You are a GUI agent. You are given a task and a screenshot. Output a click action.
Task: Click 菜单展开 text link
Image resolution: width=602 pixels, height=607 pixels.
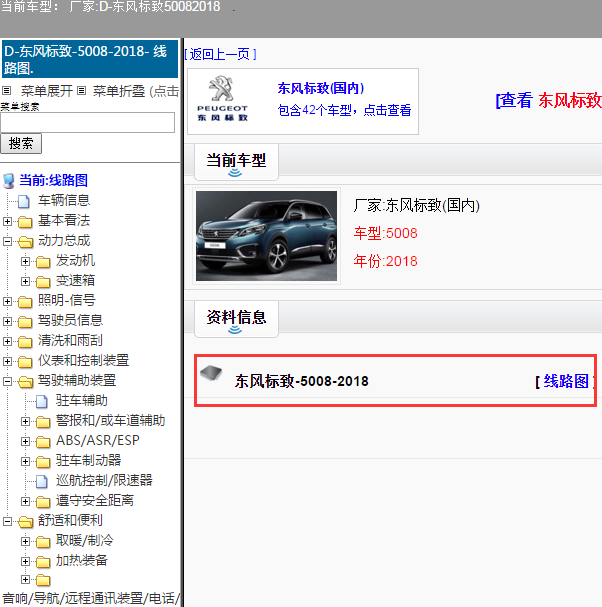[x=47, y=91]
